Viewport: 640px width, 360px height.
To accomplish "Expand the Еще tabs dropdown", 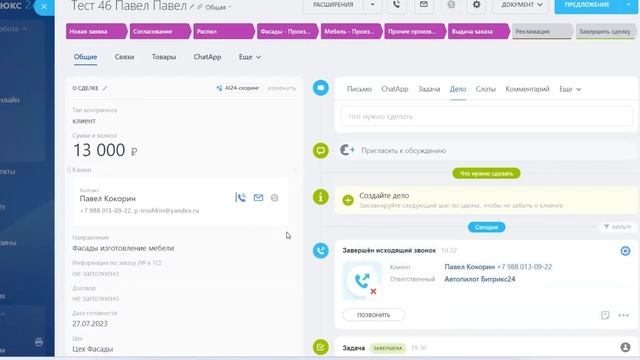I will (x=249, y=57).
